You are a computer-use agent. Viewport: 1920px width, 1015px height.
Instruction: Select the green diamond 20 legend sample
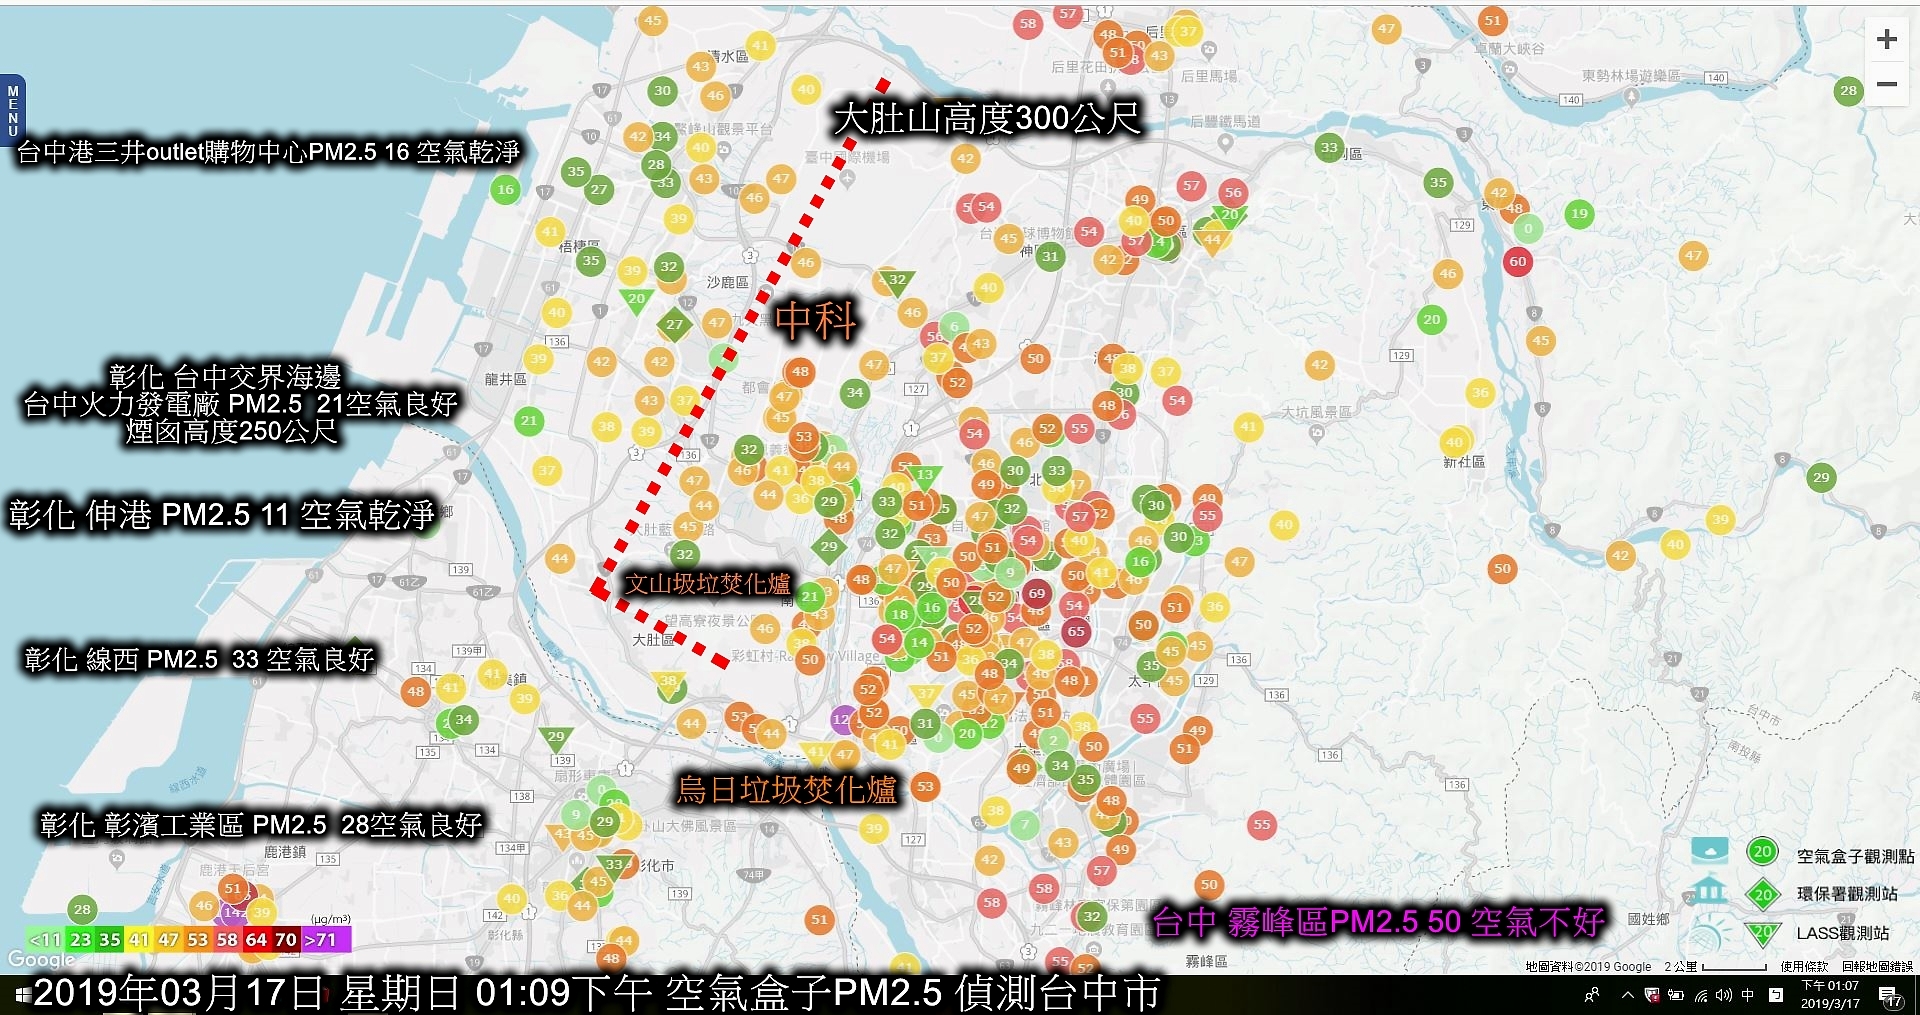1762,894
